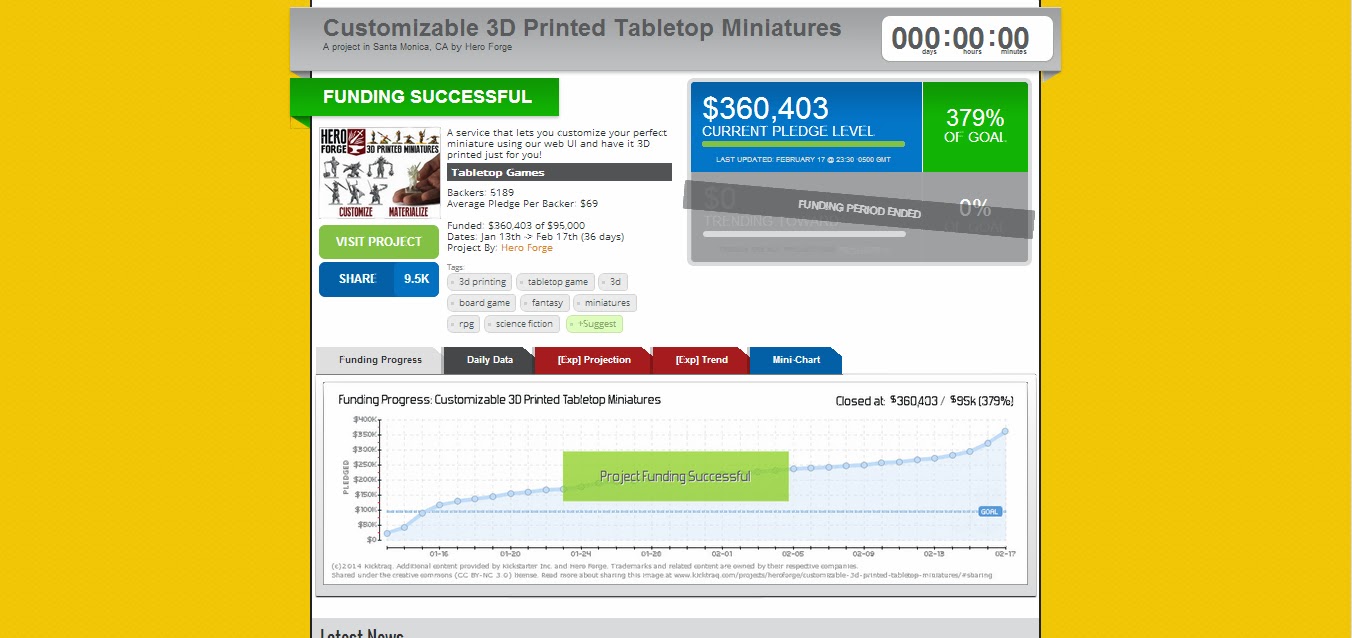This screenshot has height=638, width=1352.
Task: Click the '$400K' y-axis label
Action: (365, 420)
